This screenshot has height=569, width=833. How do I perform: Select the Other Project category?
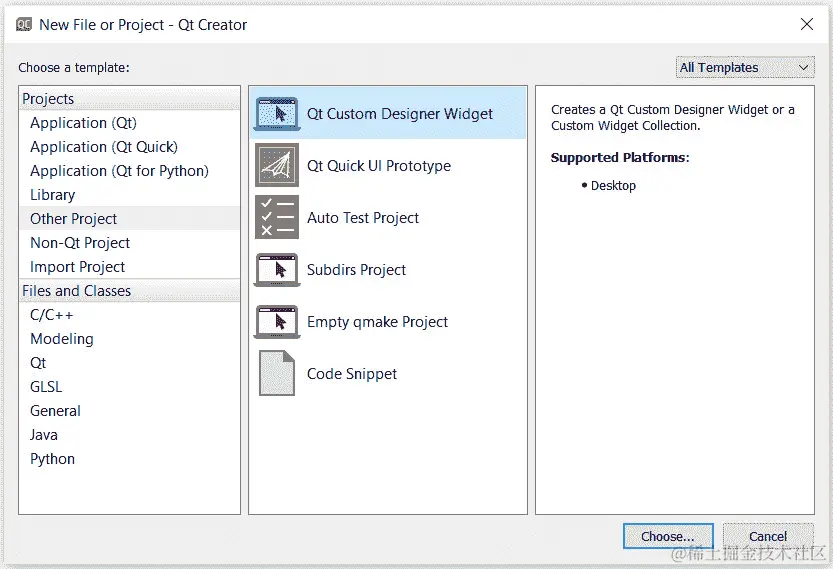[x=130, y=218]
